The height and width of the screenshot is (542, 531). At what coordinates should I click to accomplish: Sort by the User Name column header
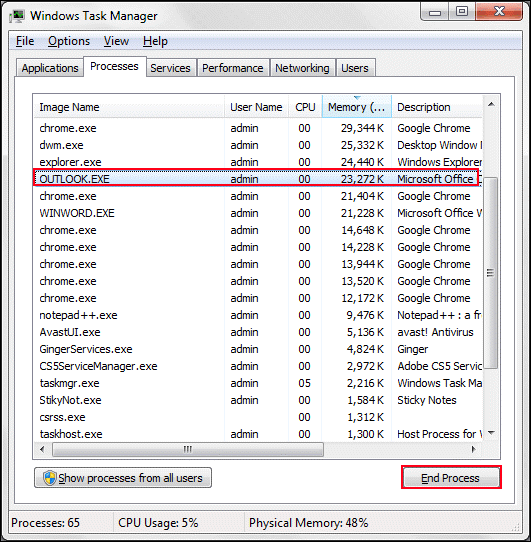(257, 107)
